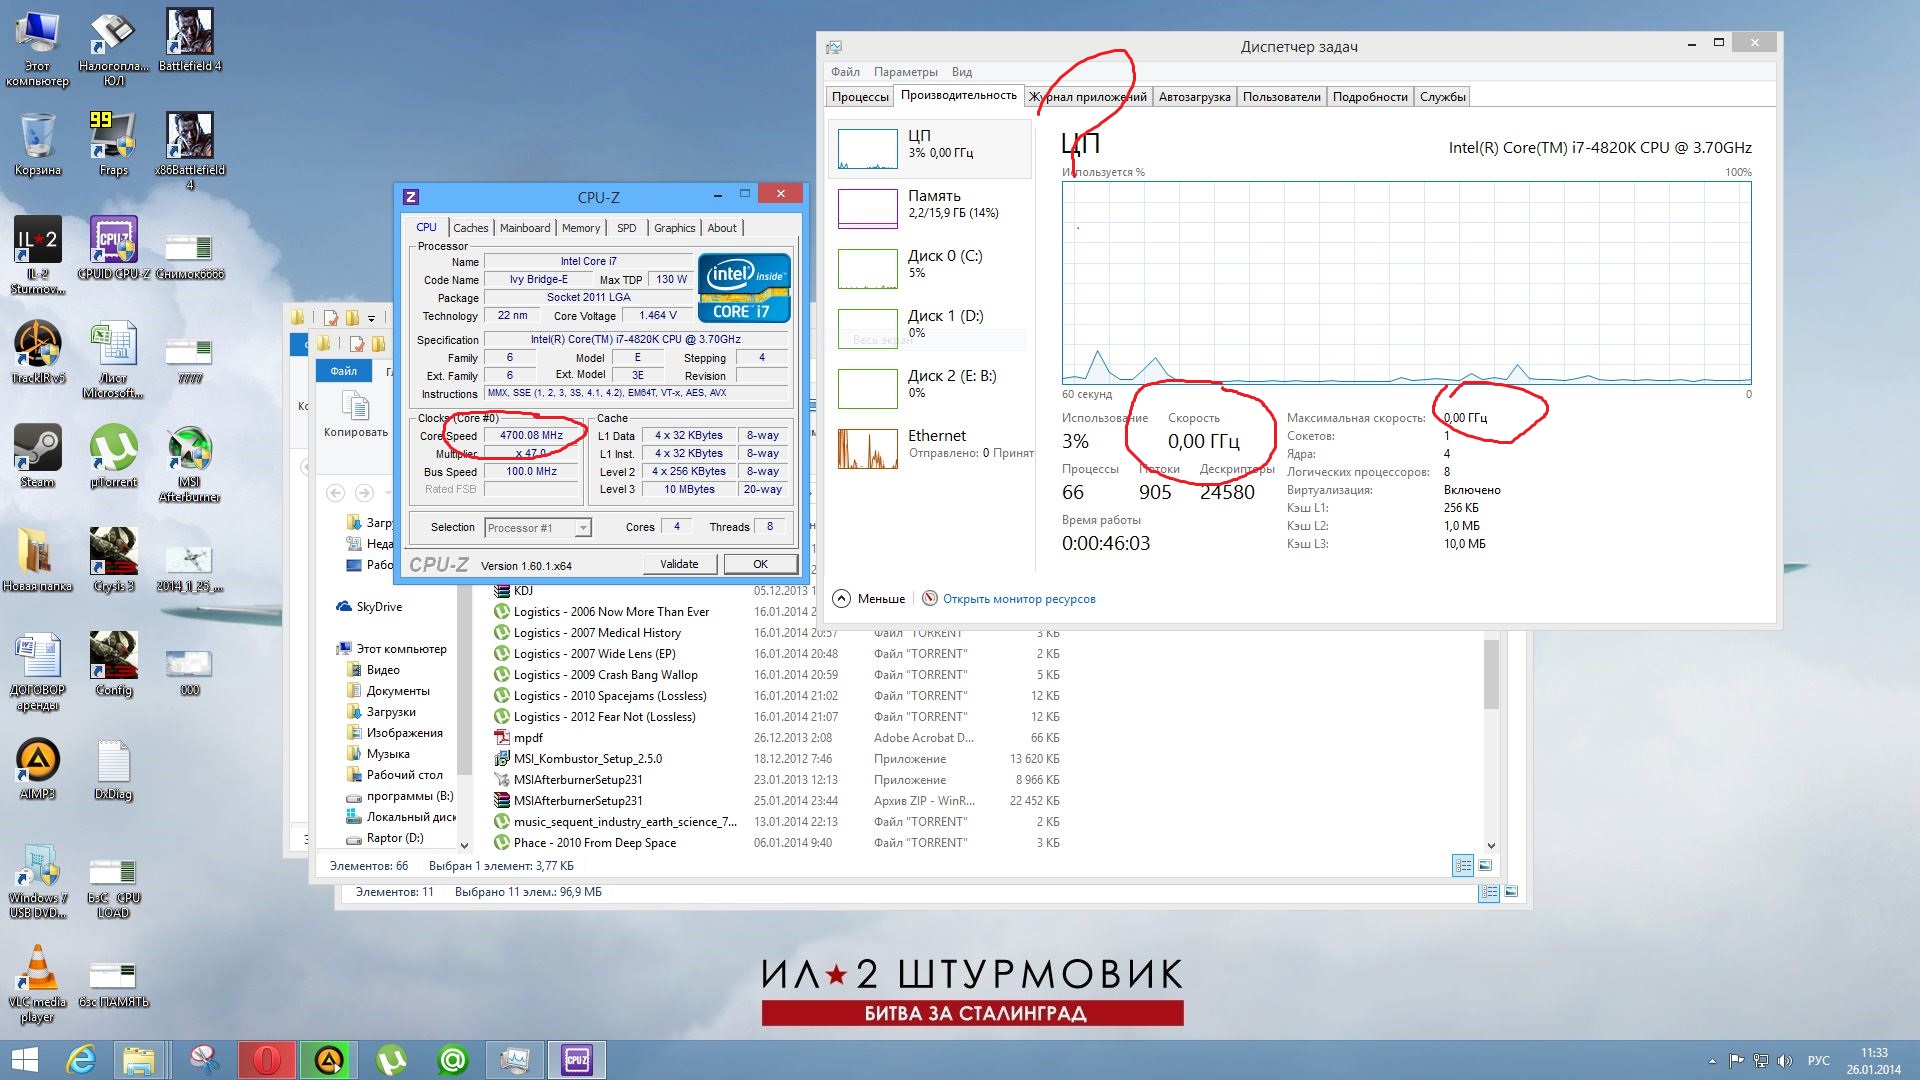
Task: Switch Explorer to large thumbnails view
Action: coord(1486,865)
